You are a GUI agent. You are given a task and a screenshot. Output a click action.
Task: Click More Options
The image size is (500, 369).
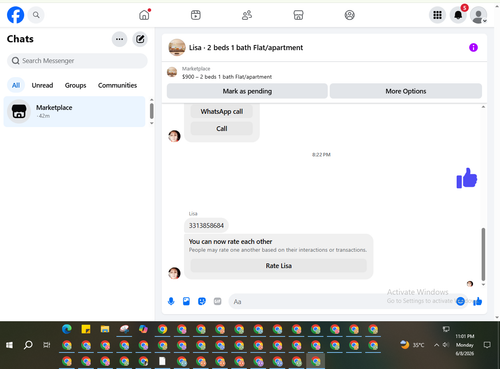click(406, 91)
